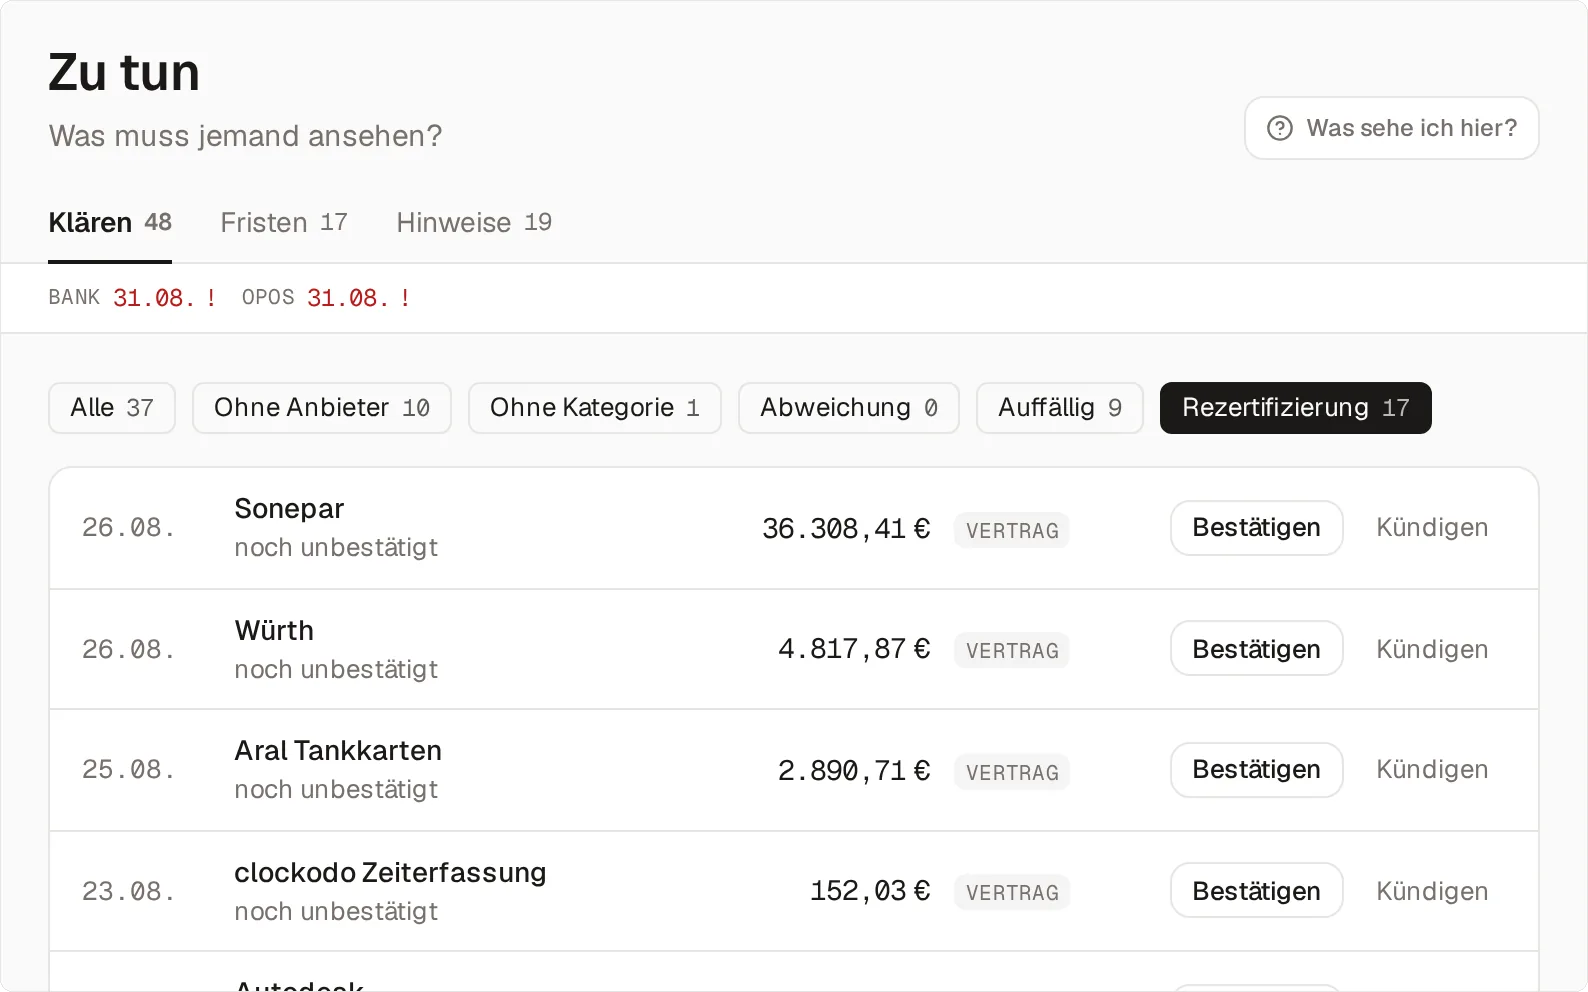Screen dimensions: 1588x992
Task: Confirm the Aral Tankkarten entry
Action: 1257,770
